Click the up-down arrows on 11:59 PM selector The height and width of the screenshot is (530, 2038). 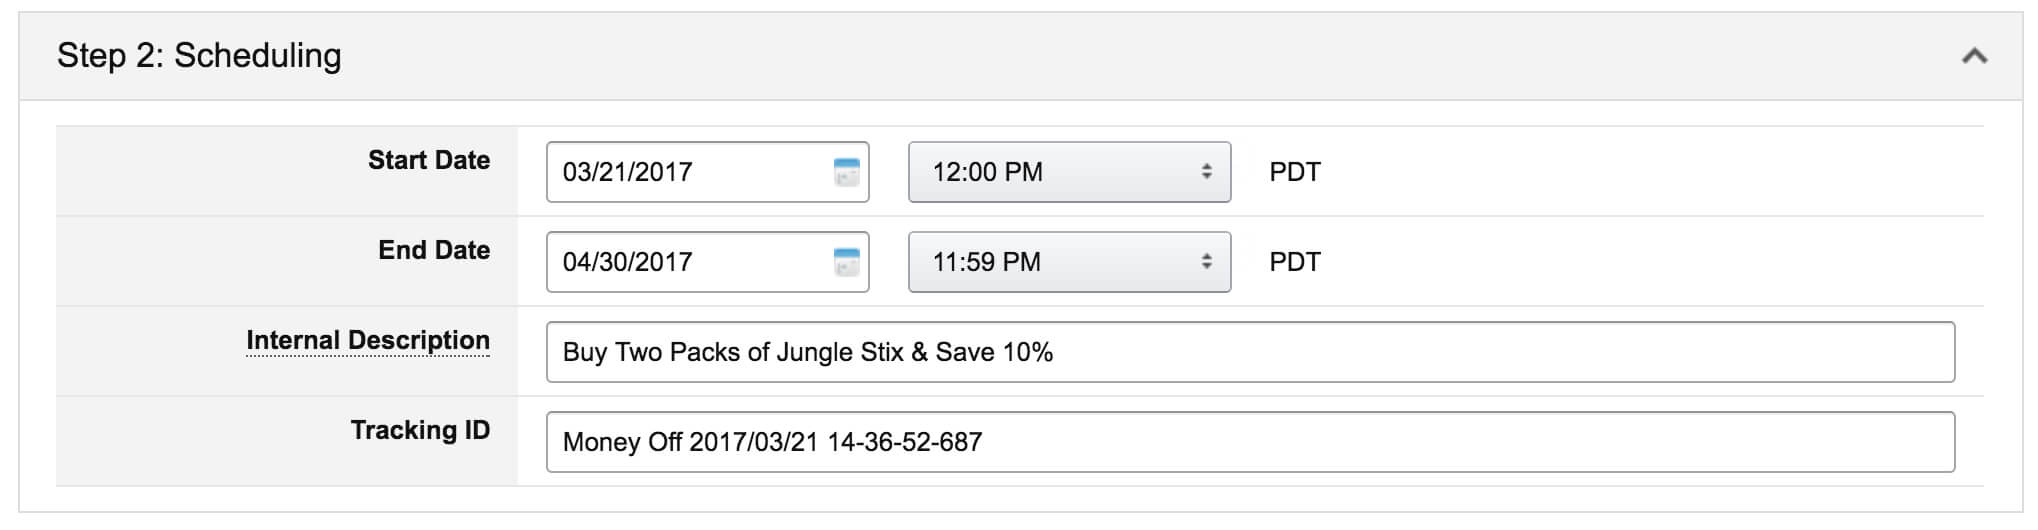[1206, 262]
